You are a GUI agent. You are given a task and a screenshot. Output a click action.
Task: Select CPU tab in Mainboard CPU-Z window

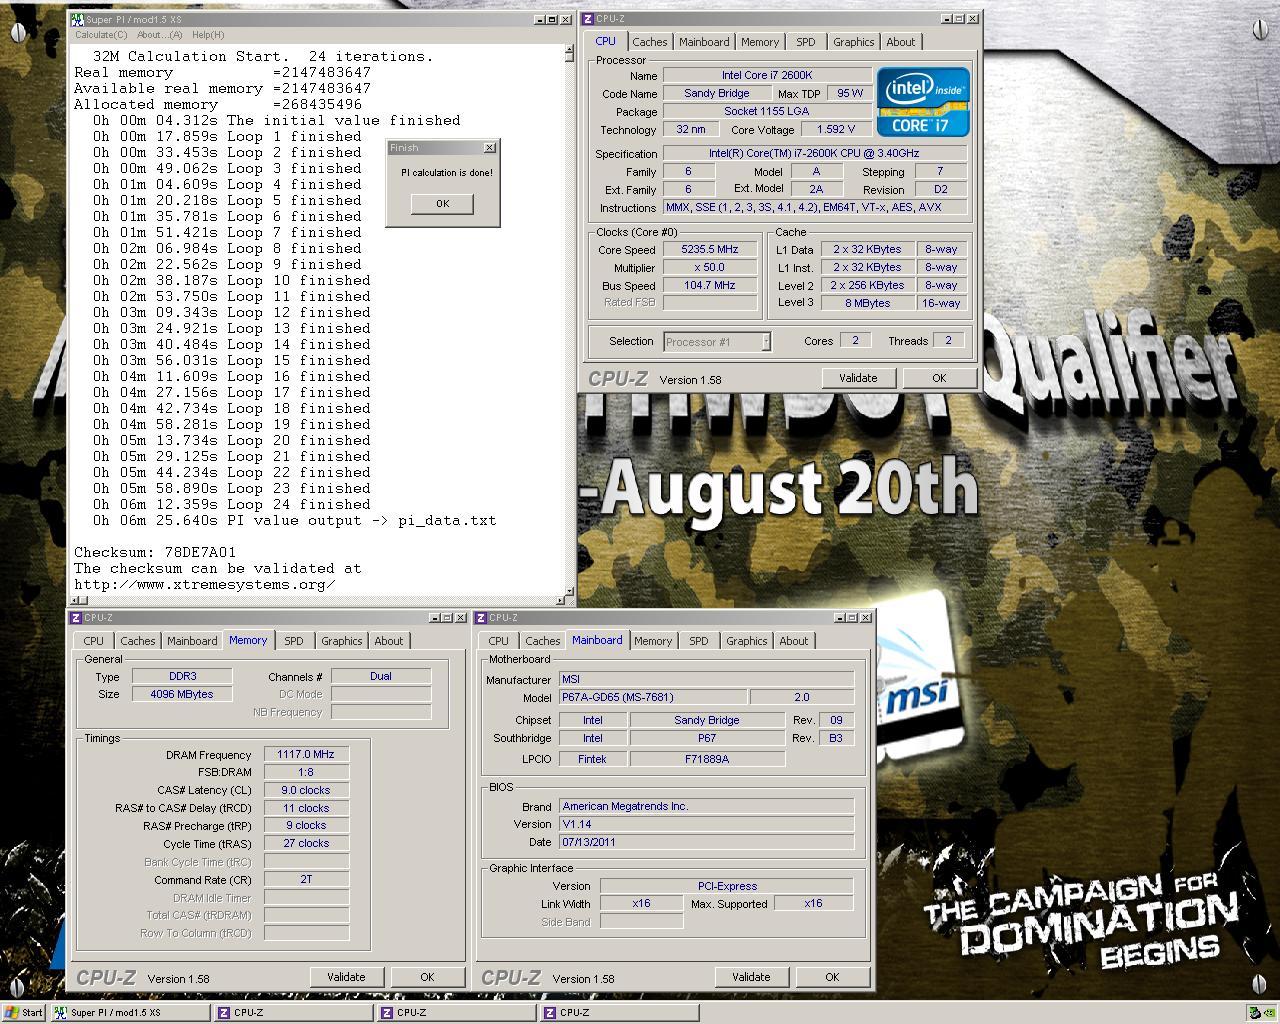(x=498, y=641)
